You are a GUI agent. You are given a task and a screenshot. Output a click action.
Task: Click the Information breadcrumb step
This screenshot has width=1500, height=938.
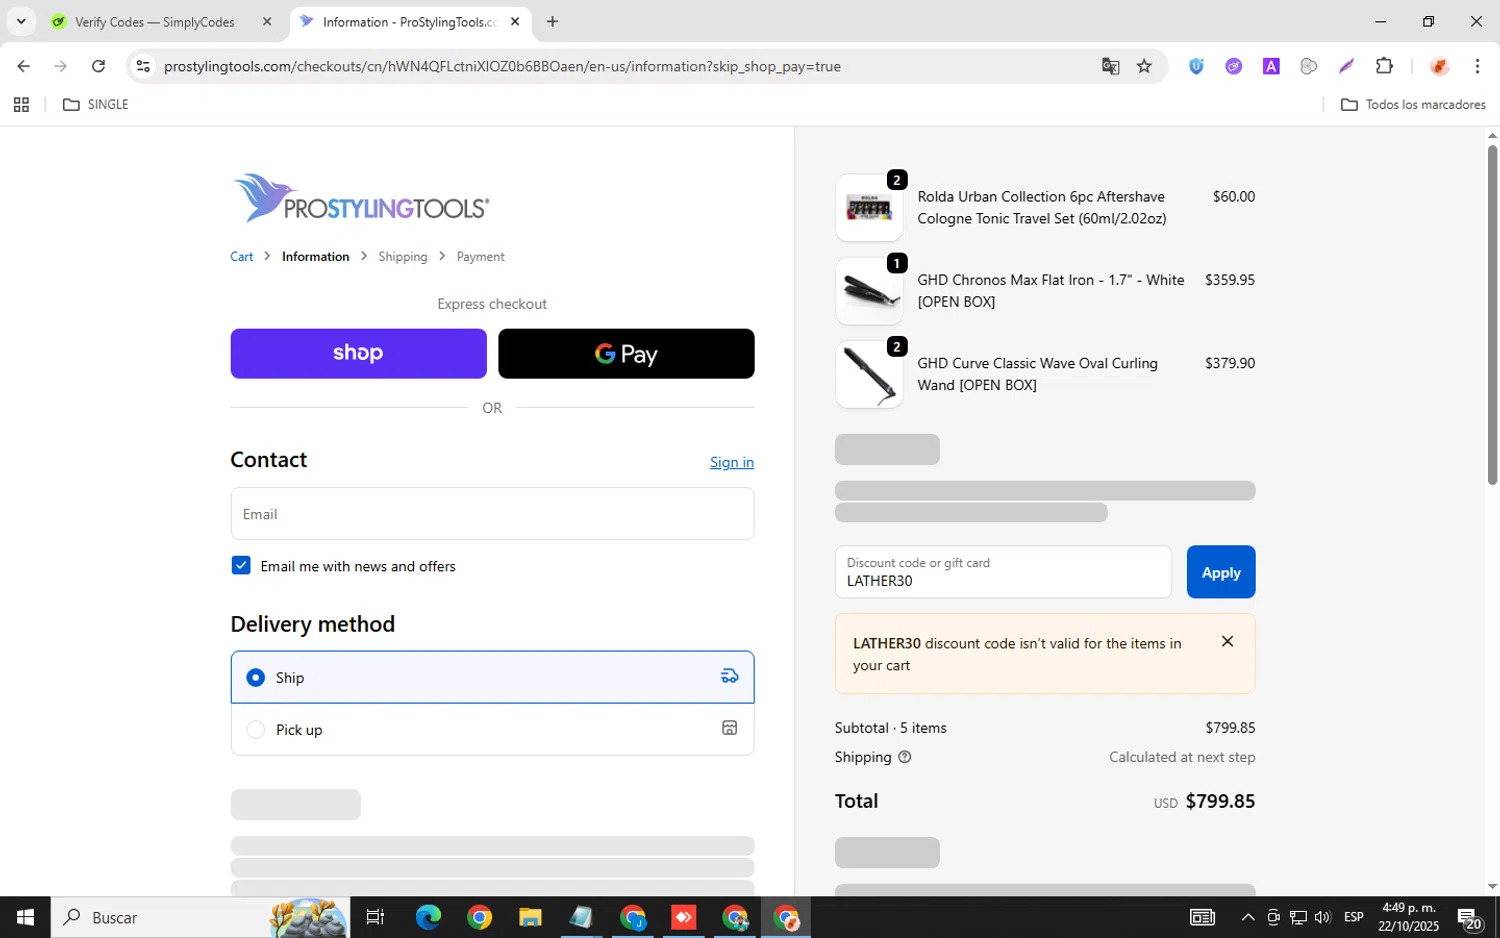[x=315, y=257]
